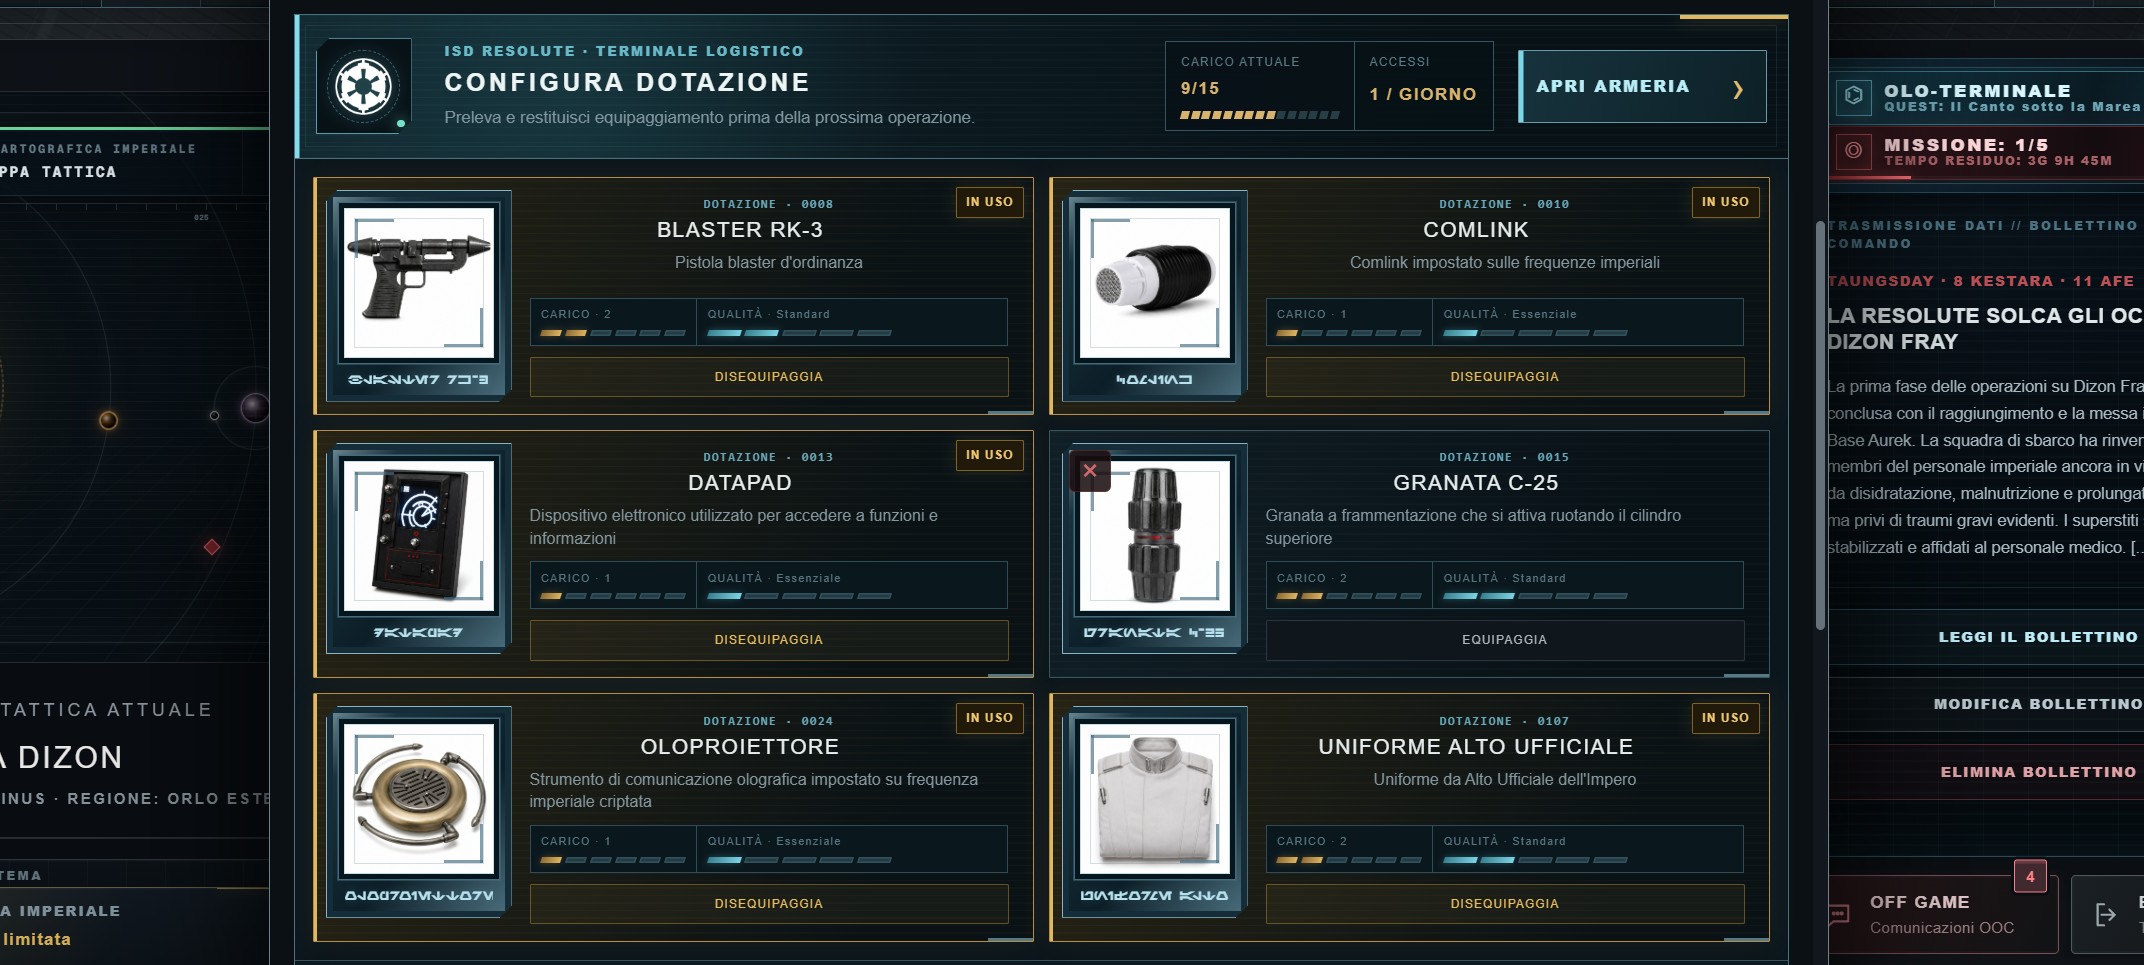Image resolution: width=2144 pixels, height=965 pixels.
Task: Click the Granata C-25 Carico bar
Action: pos(1349,596)
